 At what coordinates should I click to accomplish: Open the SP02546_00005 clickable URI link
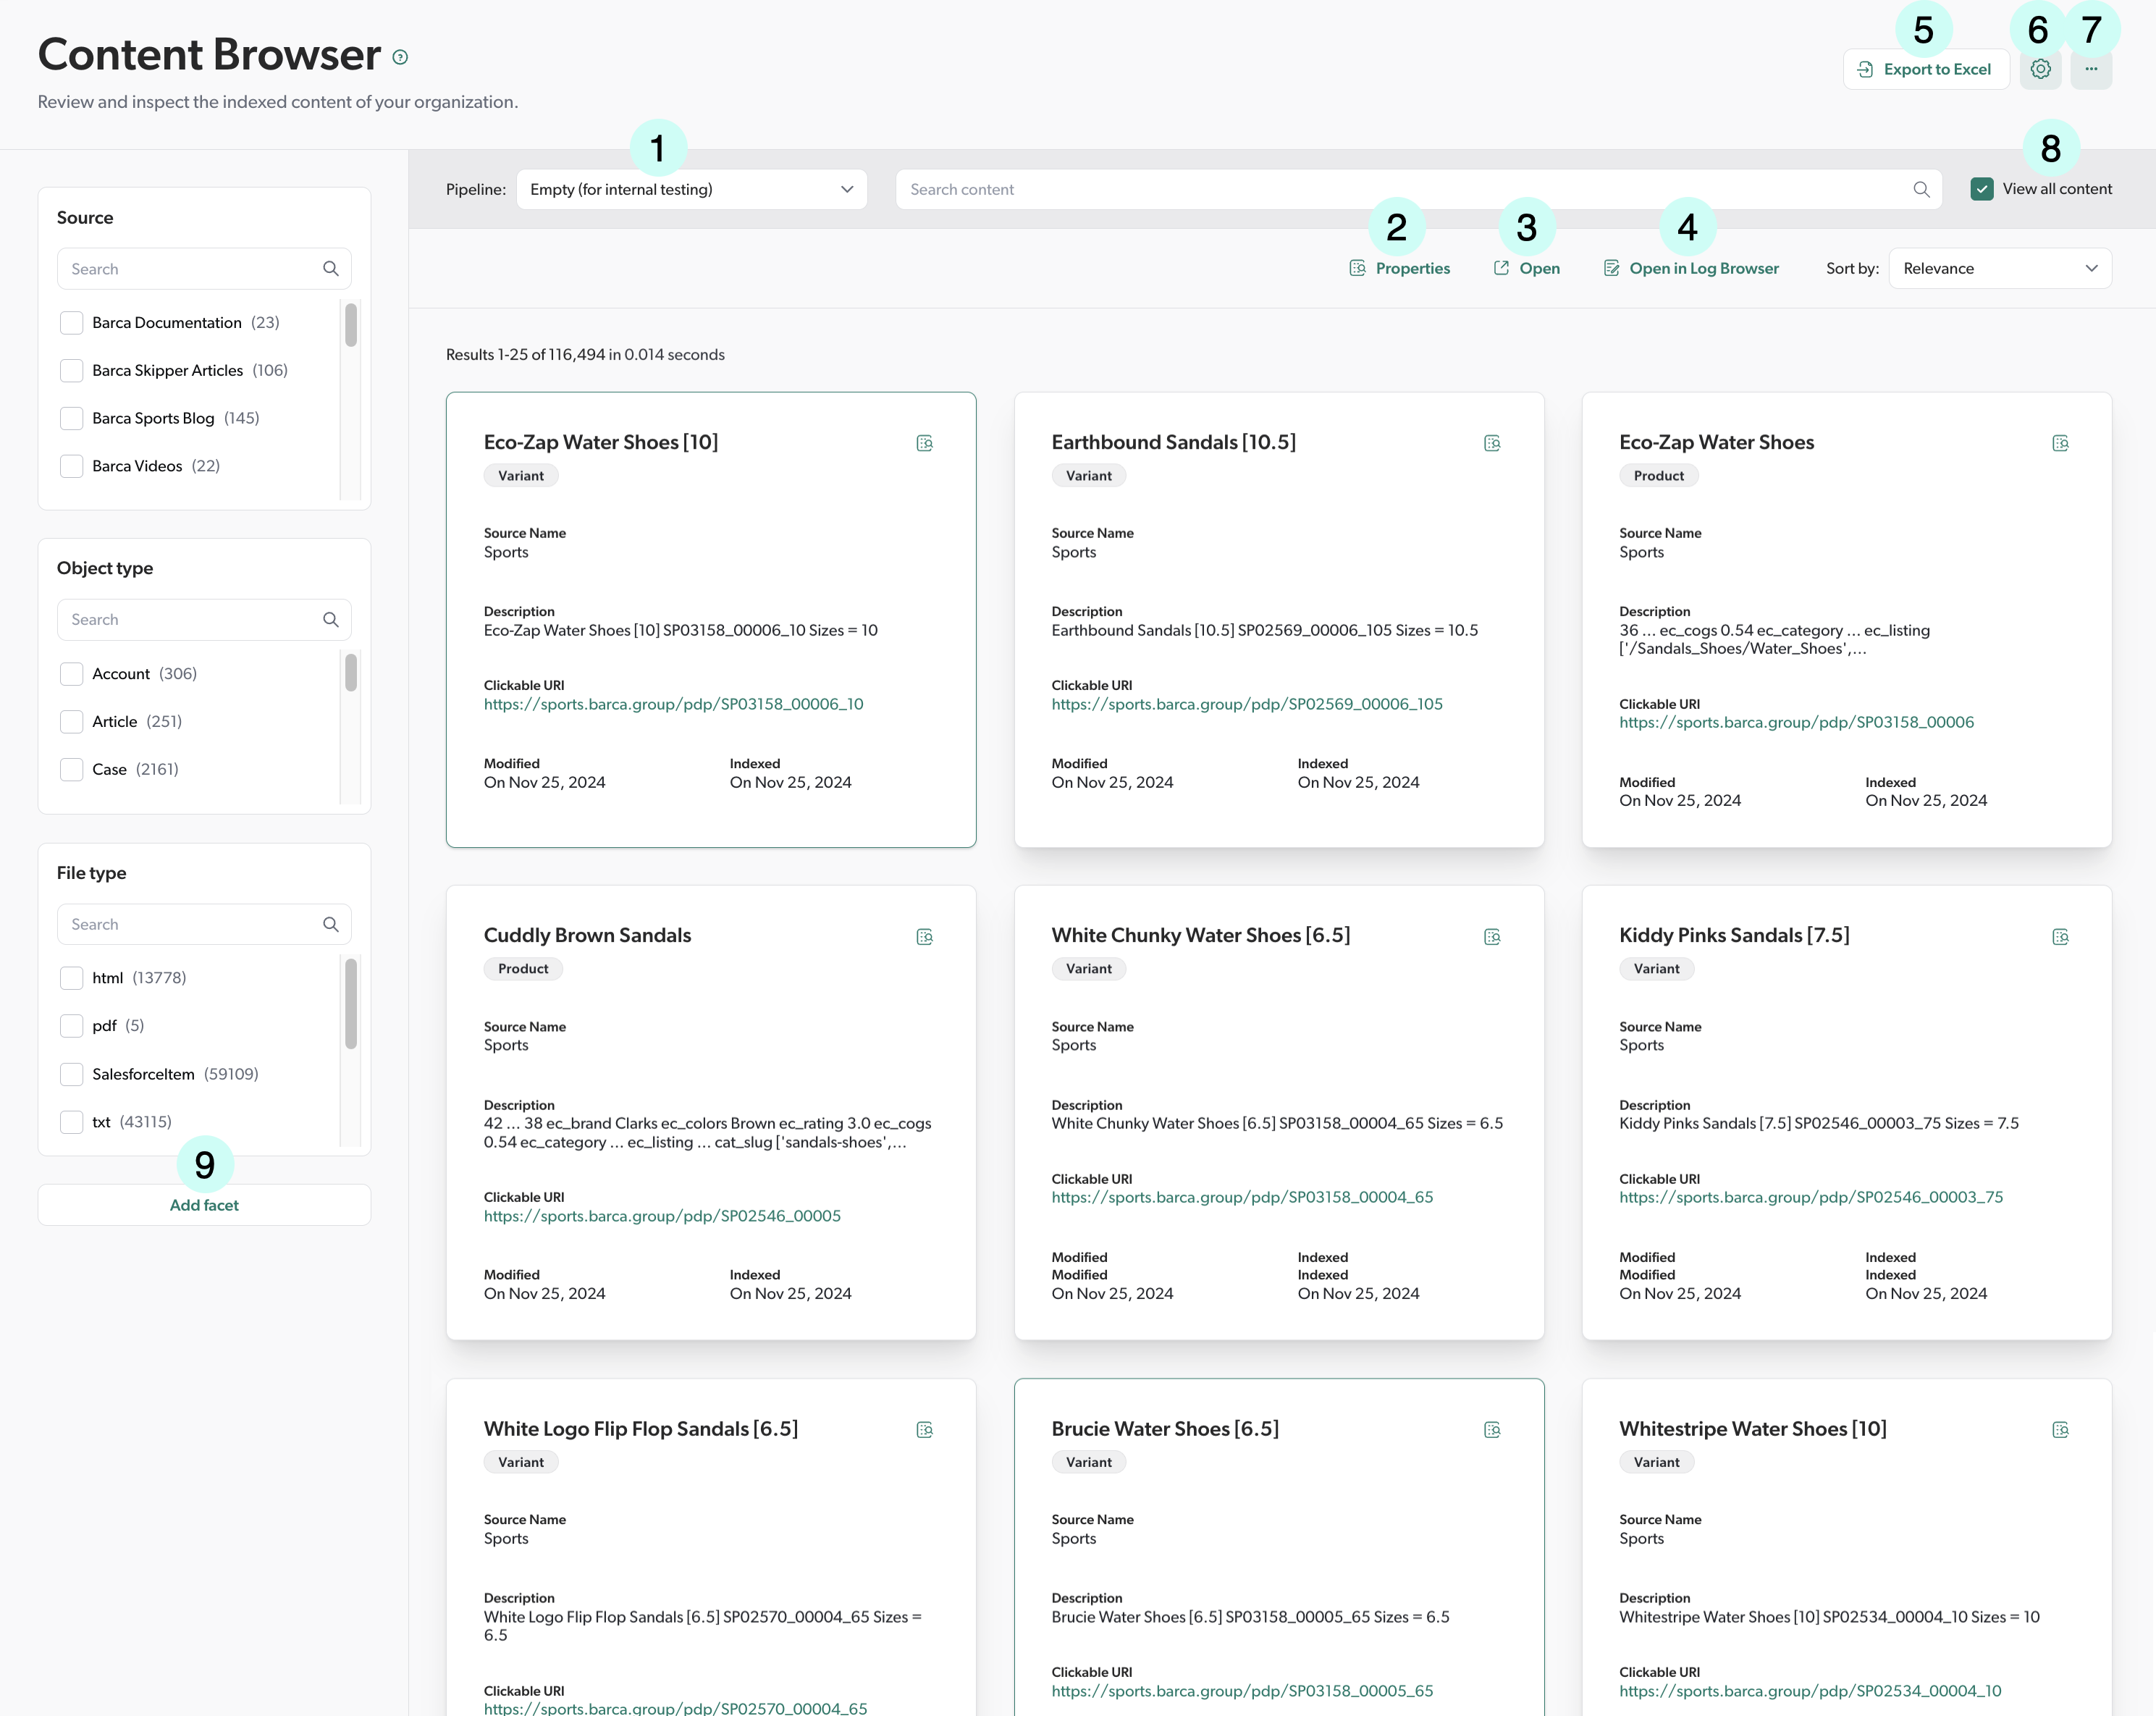click(x=662, y=1216)
